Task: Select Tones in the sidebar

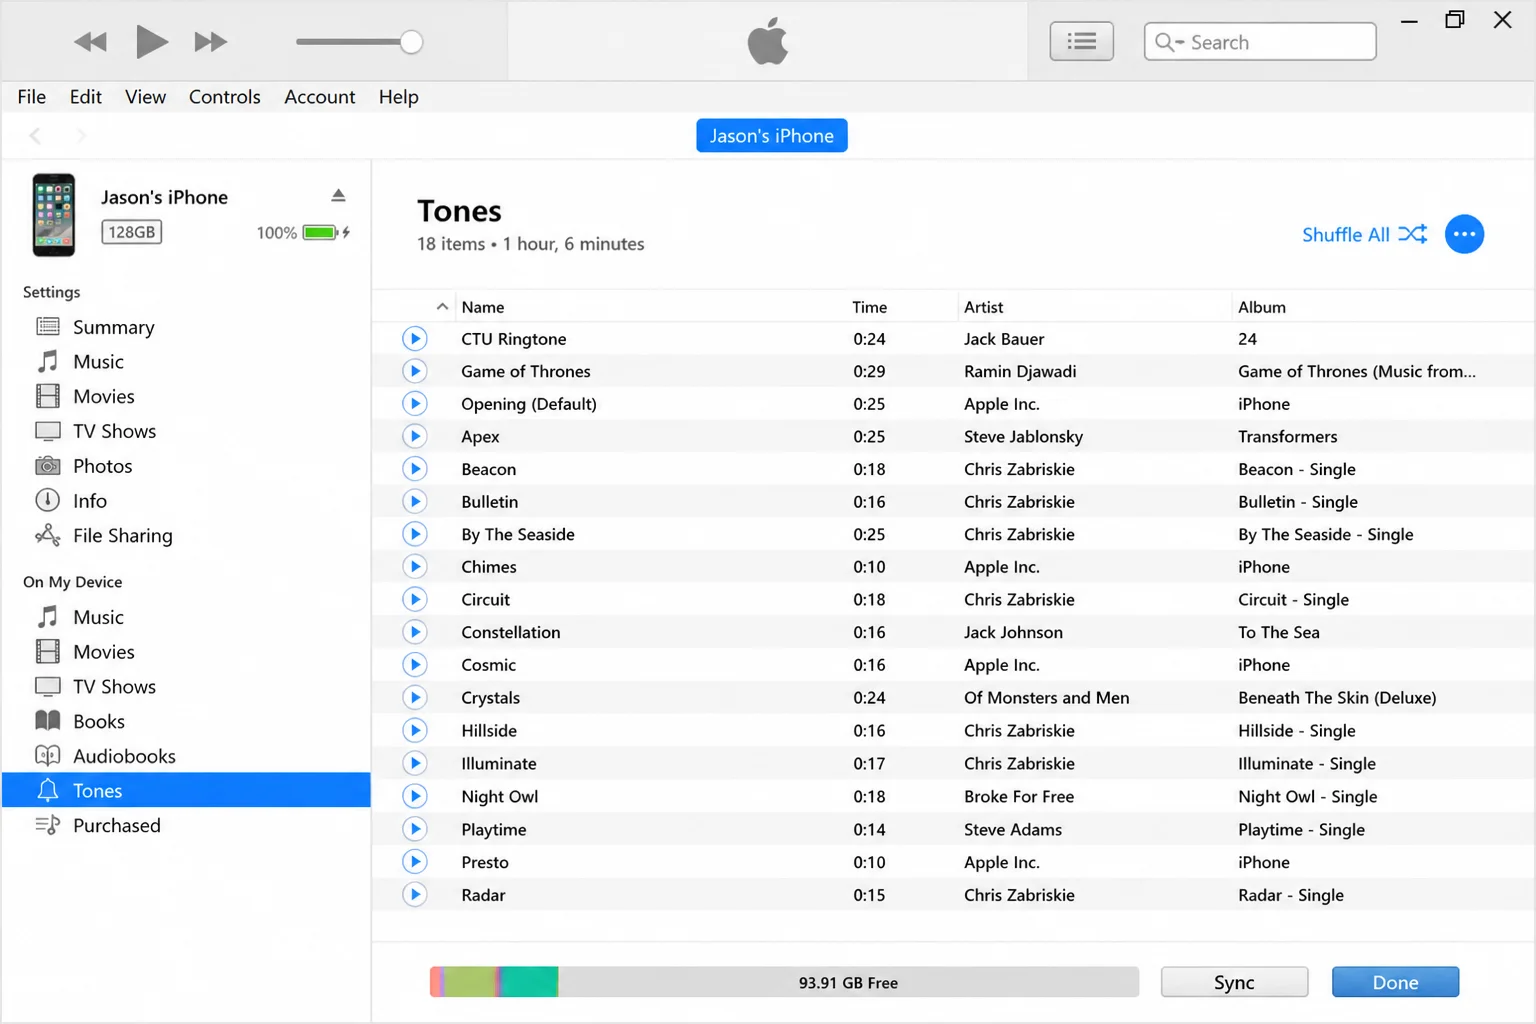Action: [186, 790]
